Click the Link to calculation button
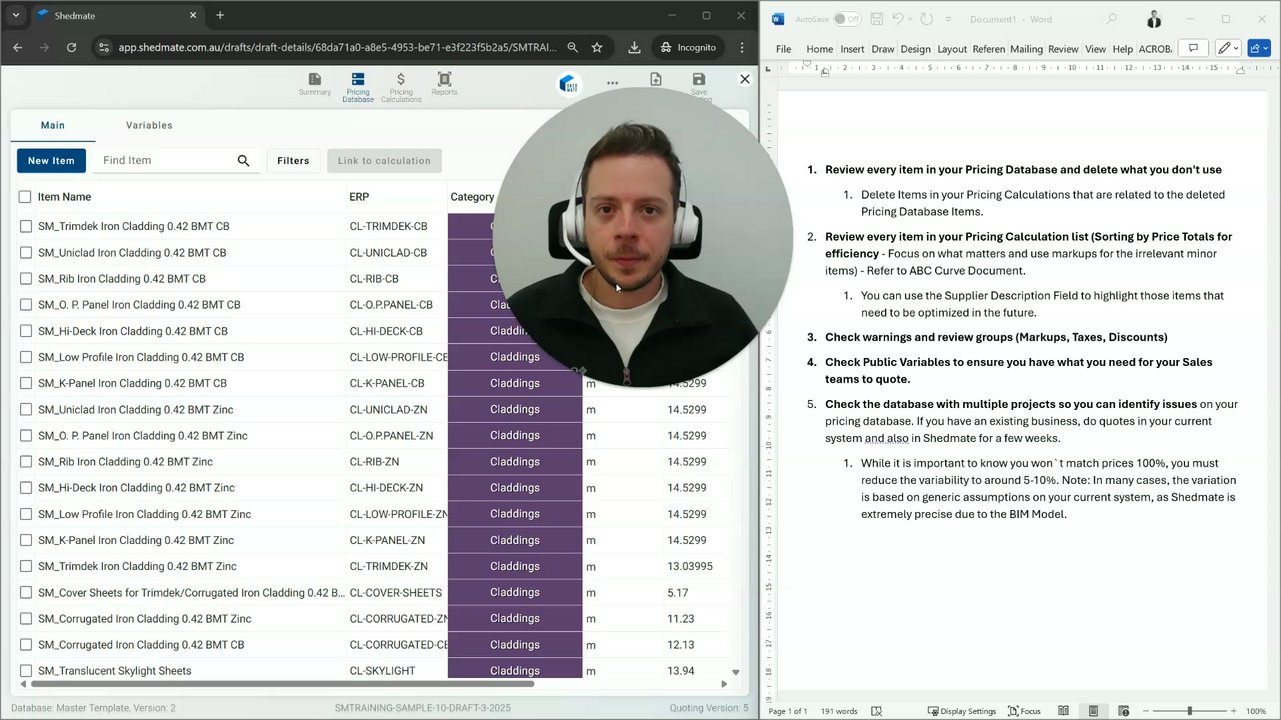Screen dimensions: 1281x720 click(384, 160)
